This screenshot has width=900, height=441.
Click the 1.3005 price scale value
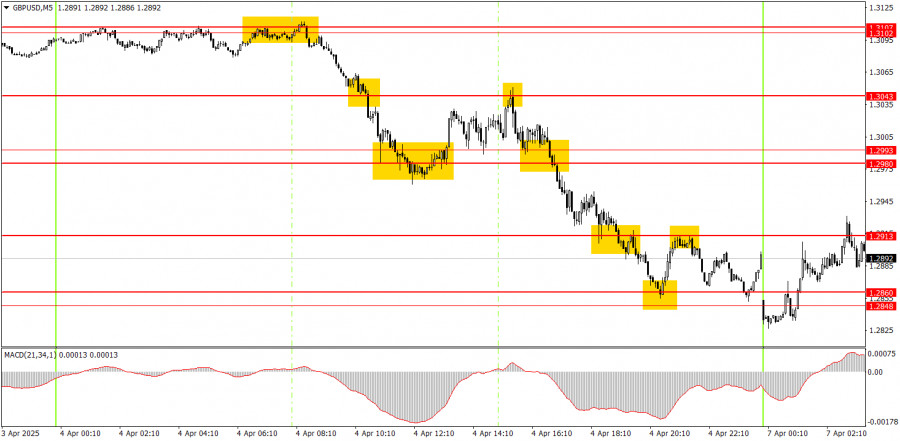[x=882, y=138]
